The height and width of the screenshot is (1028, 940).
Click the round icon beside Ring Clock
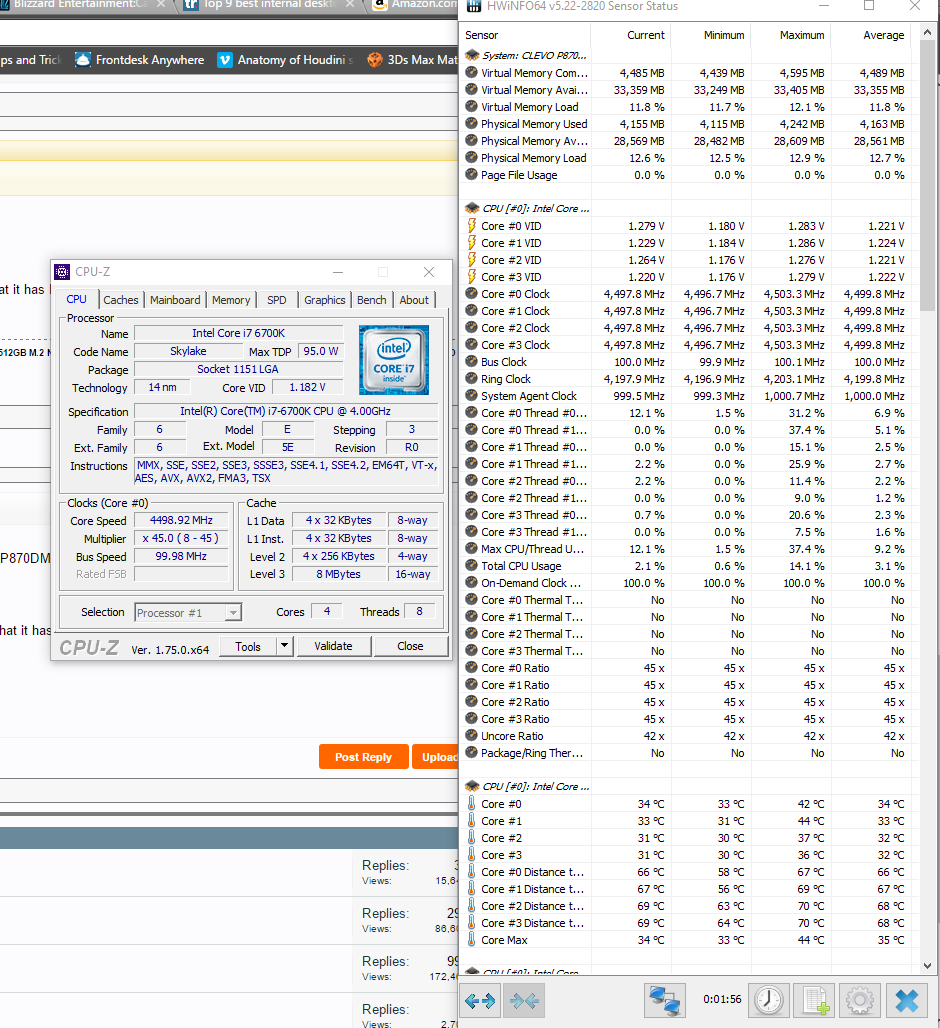(x=471, y=378)
